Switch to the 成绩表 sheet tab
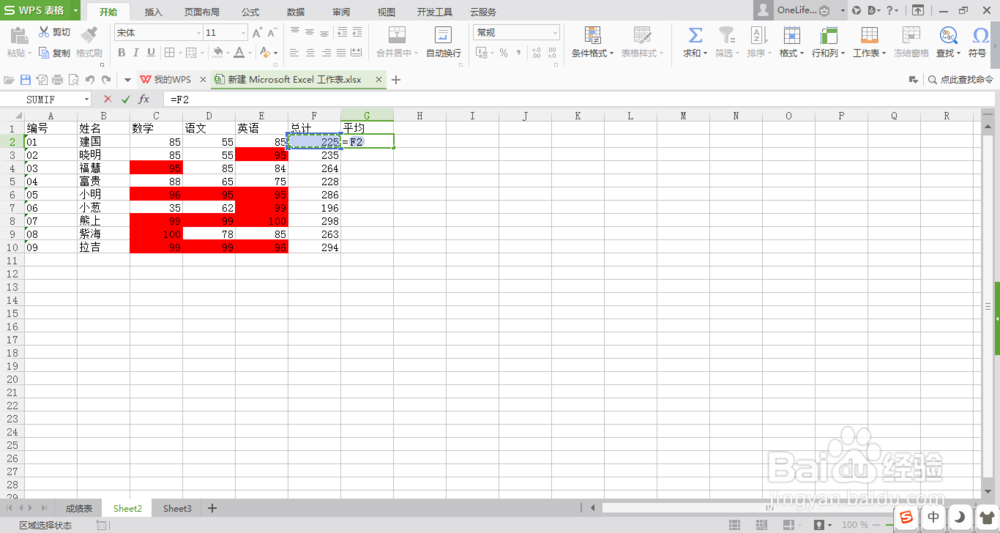Image resolution: width=1000 pixels, height=533 pixels. [79, 508]
